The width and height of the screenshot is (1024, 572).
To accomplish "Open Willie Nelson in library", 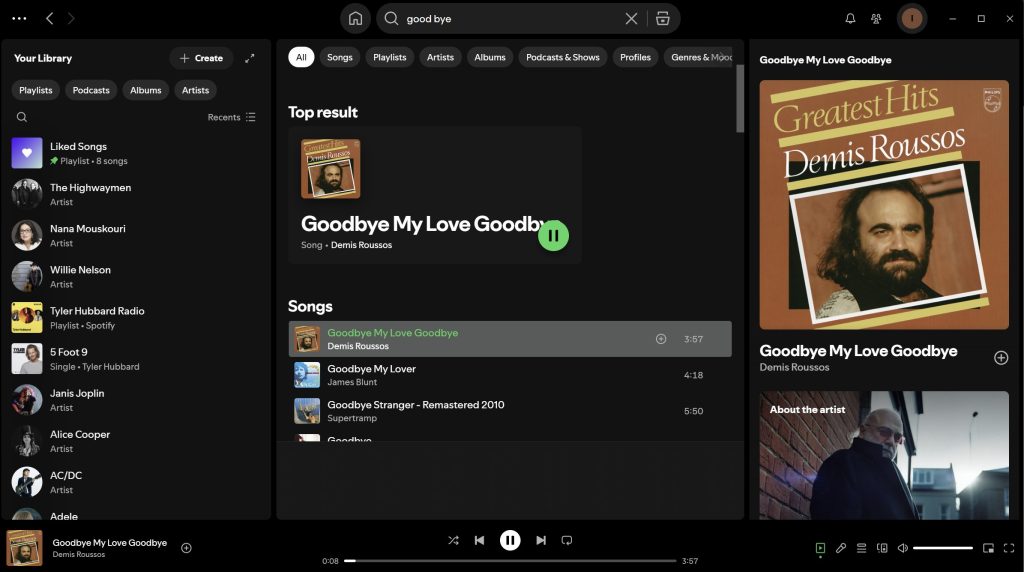I will pos(136,276).
